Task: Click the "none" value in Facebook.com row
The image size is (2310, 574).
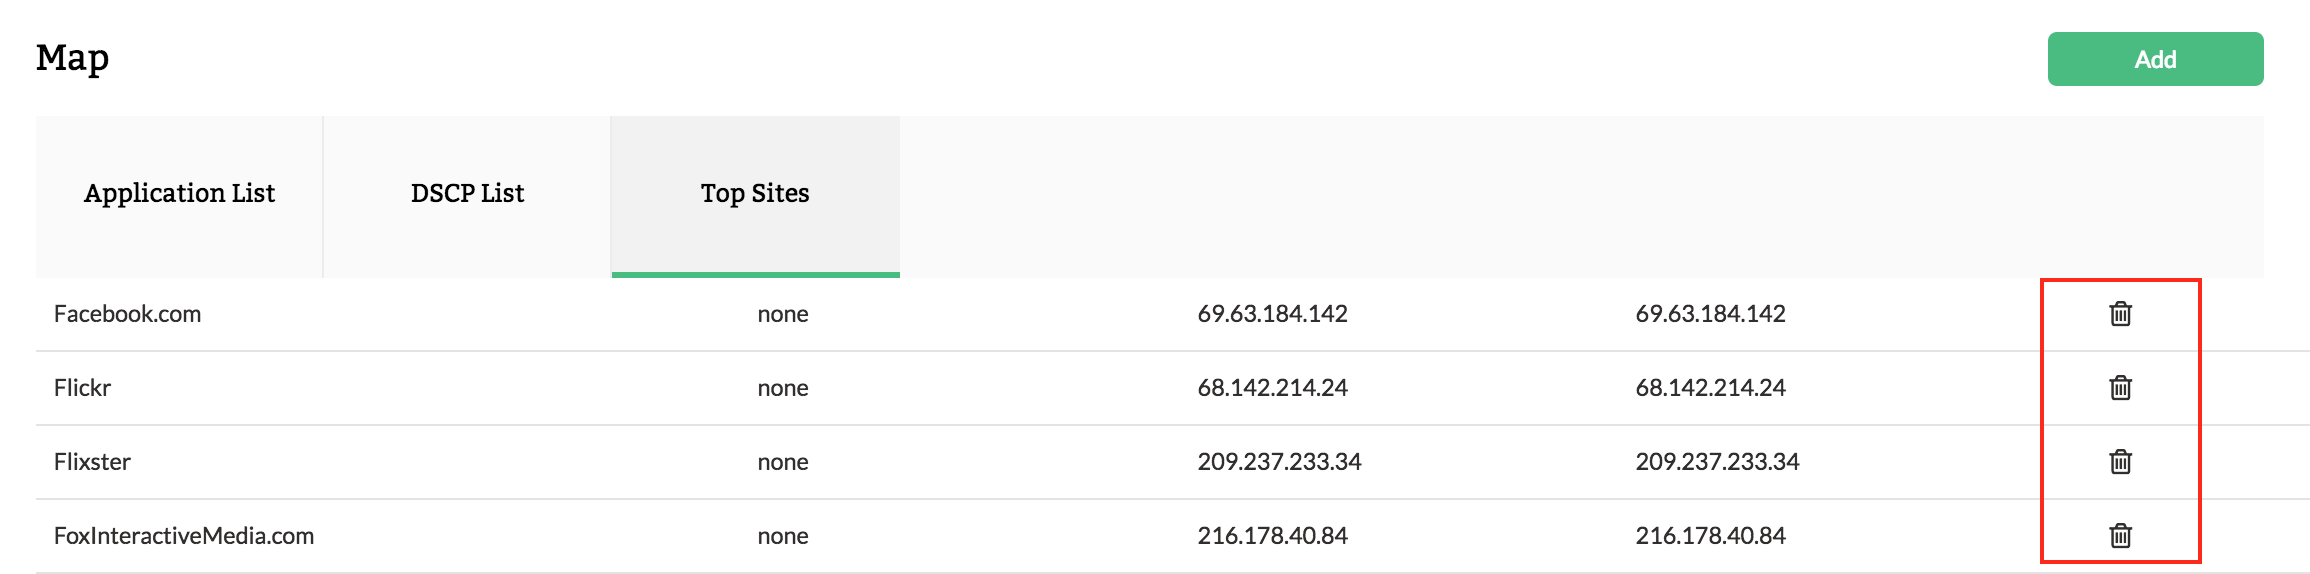Action: point(783,314)
